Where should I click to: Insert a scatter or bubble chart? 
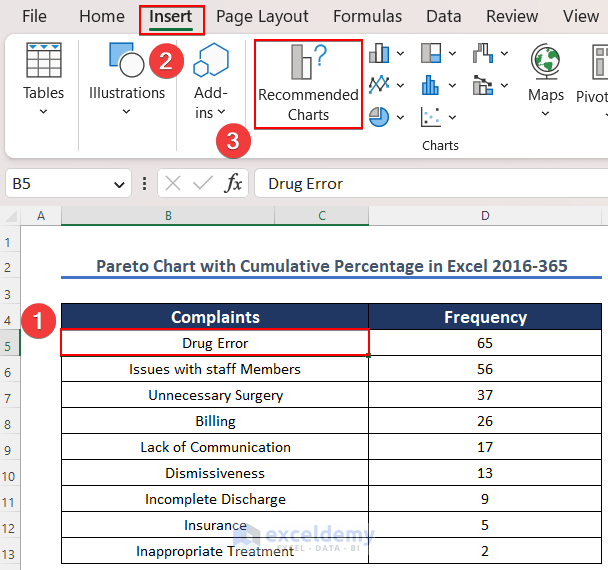[x=432, y=117]
